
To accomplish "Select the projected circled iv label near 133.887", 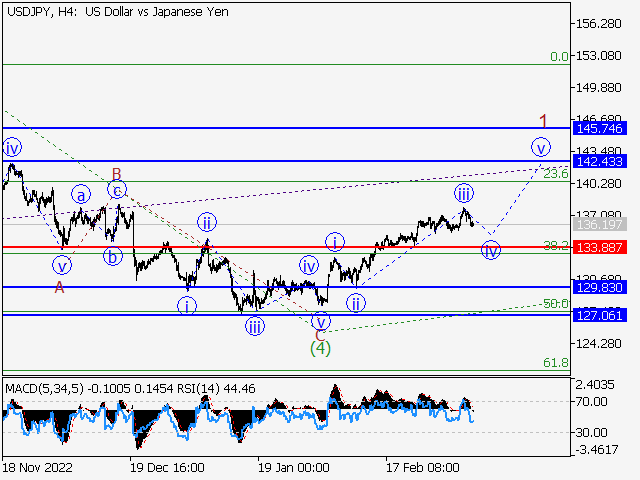I will pyautogui.click(x=491, y=250).
